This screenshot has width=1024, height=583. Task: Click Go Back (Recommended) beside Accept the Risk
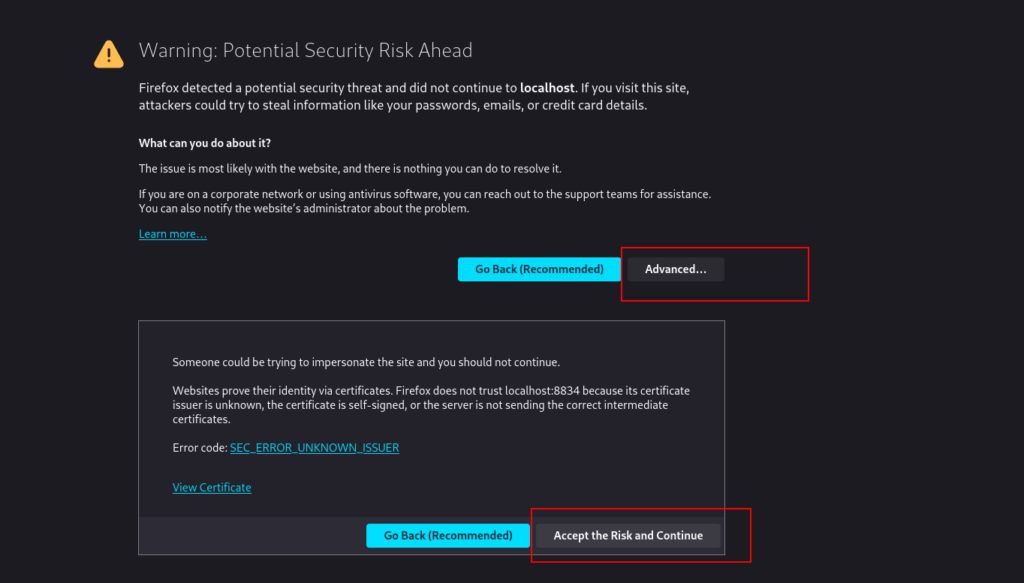click(448, 535)
